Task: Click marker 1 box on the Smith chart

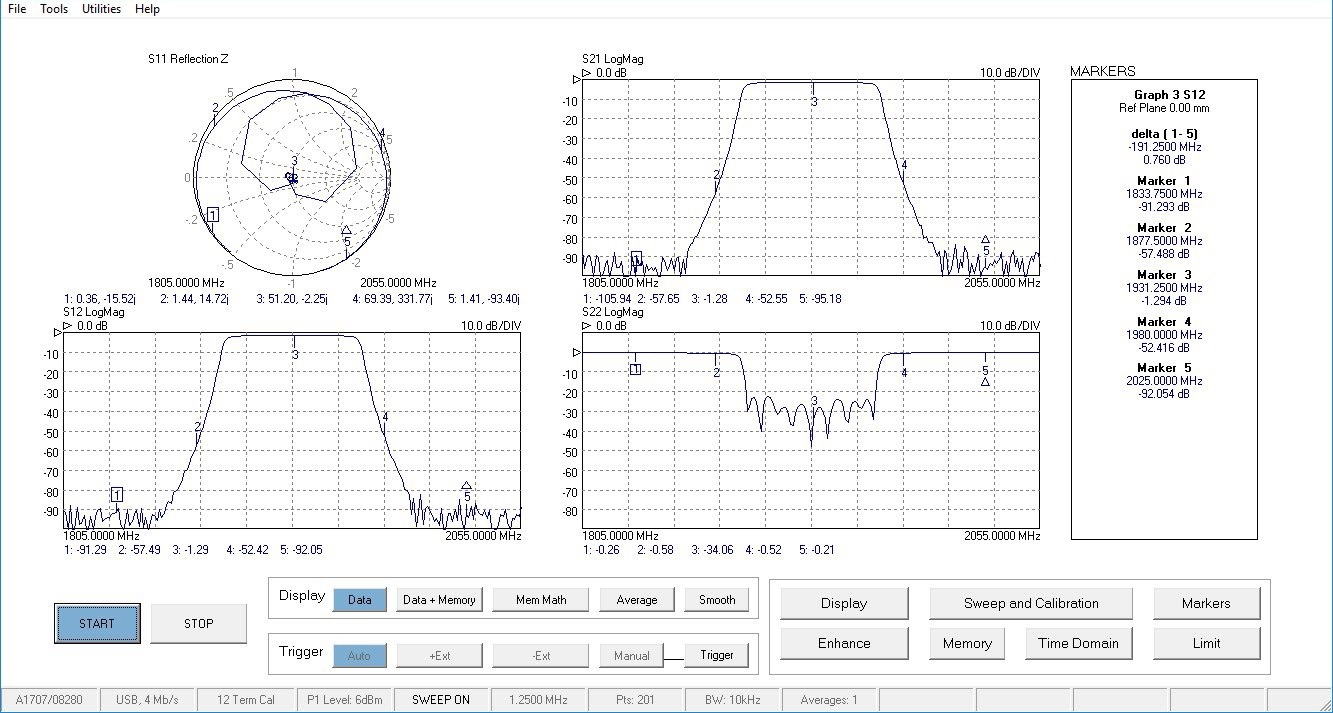Action: pos(213,214)
